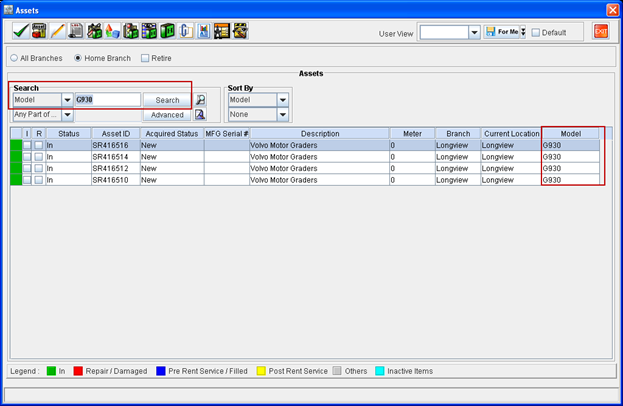Screen dimensions: 623x406
Task: Check the I box for asset SR416510
Action: click(x=27, y=180)
